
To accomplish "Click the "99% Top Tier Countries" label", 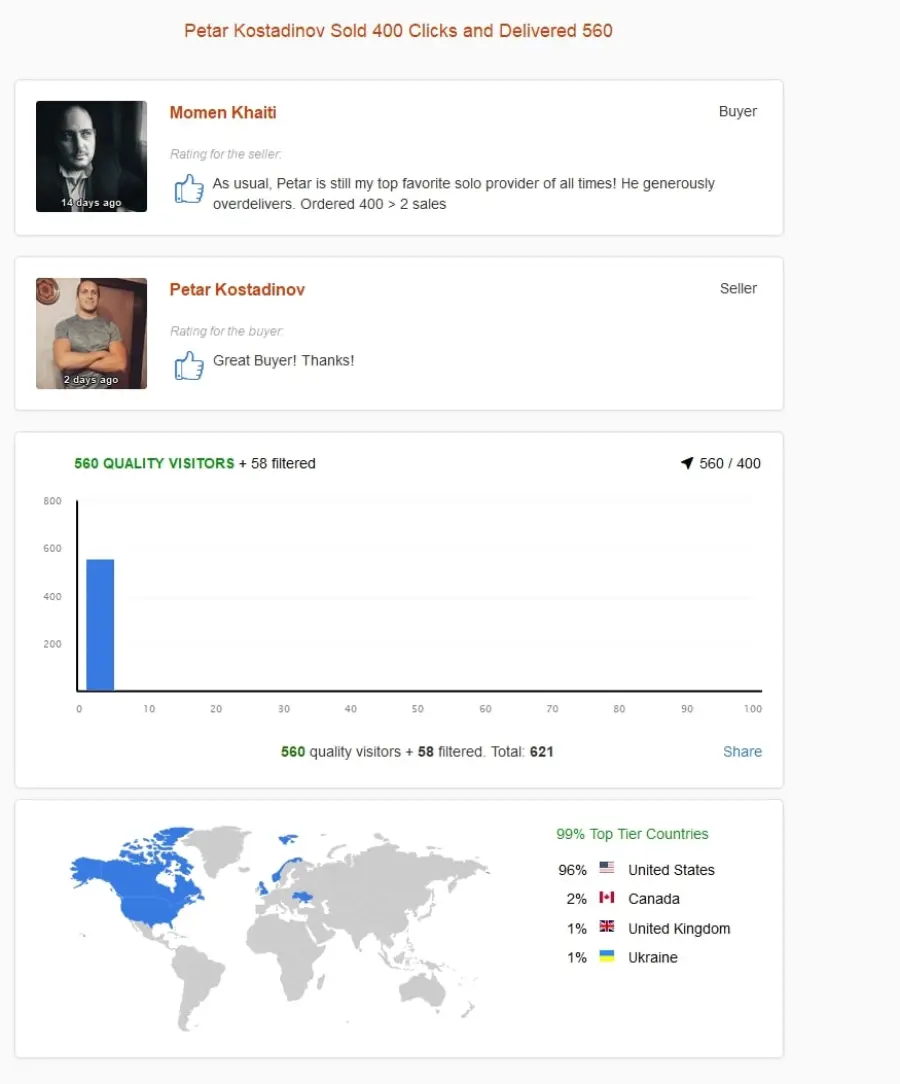I will coord(632,834).
